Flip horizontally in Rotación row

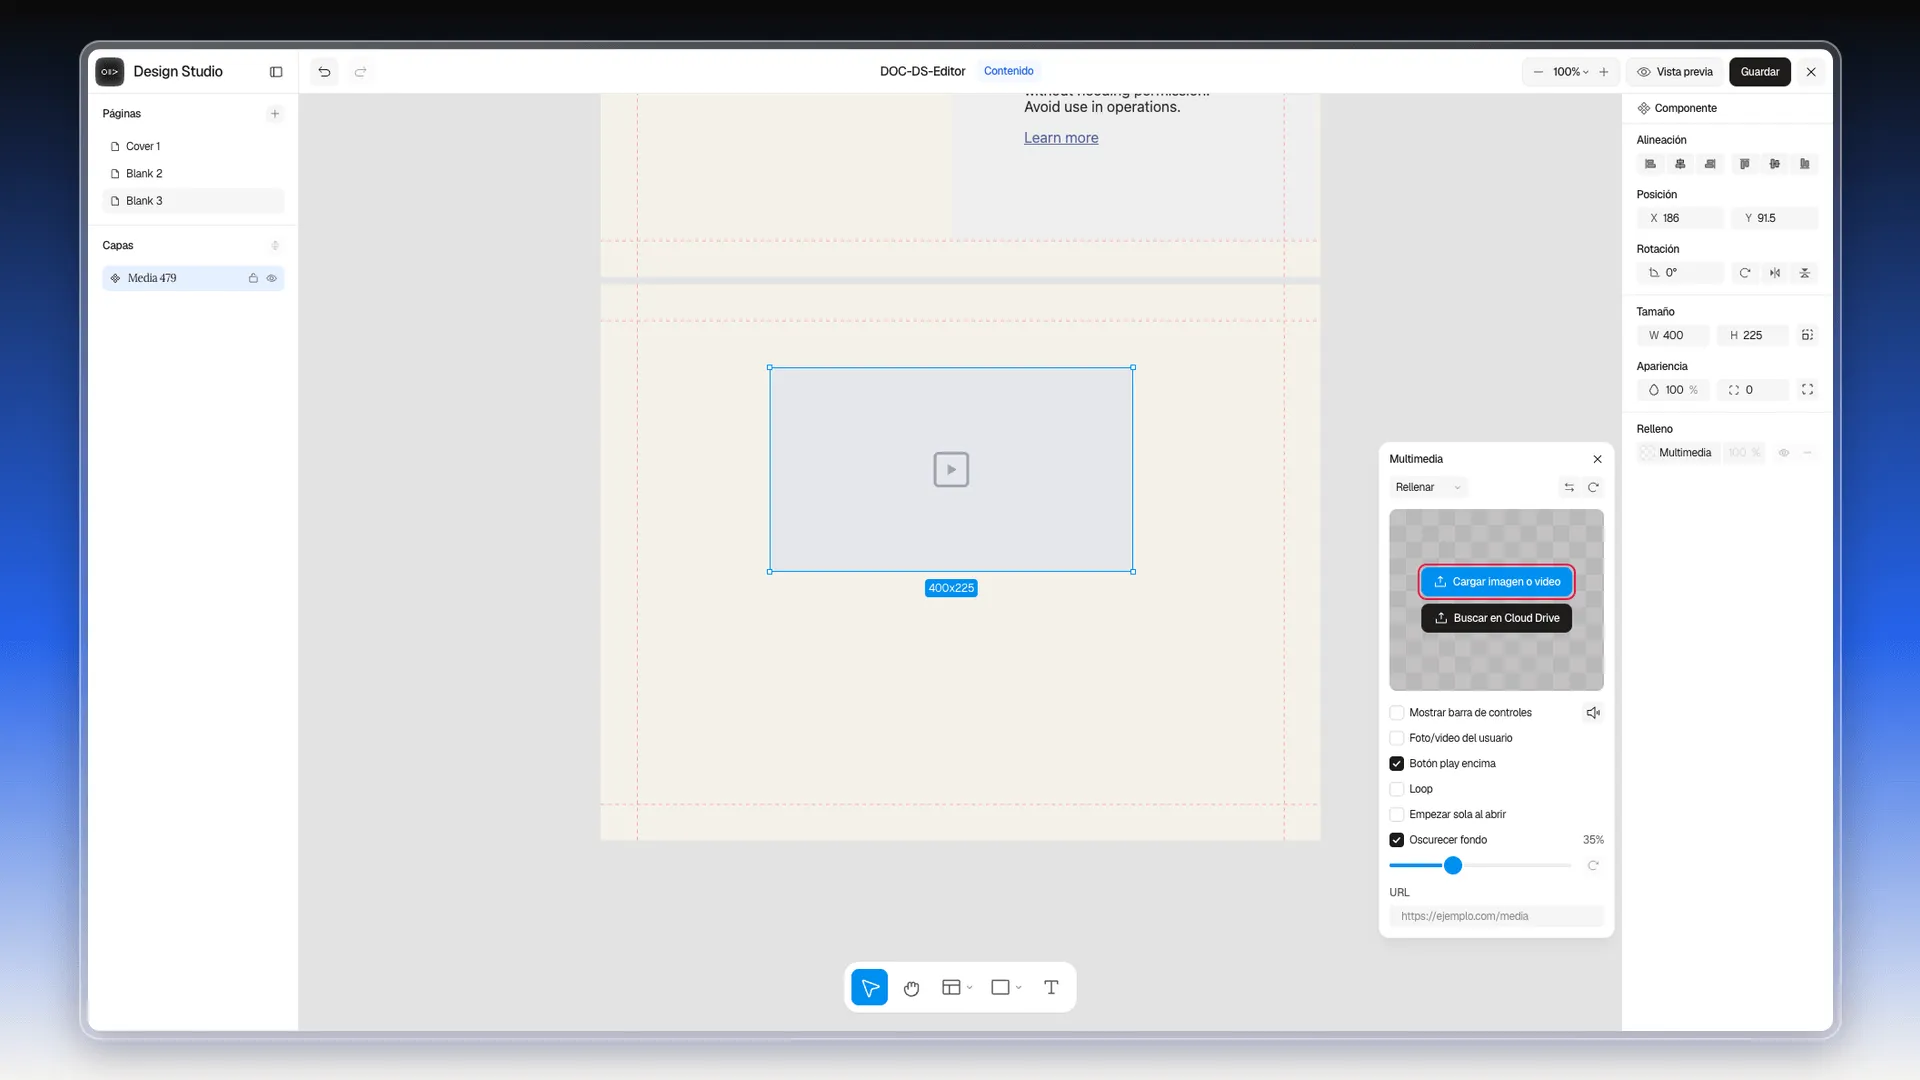(x=1775, y=273)
